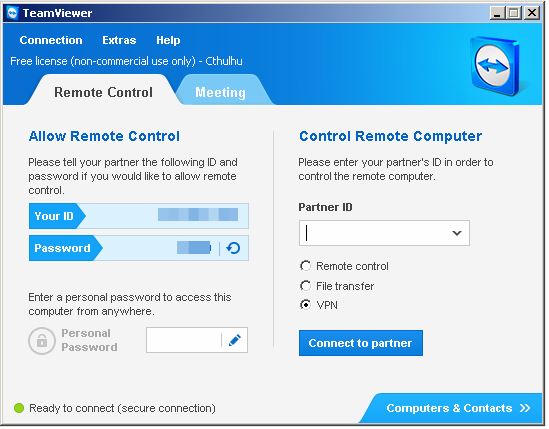Click the Control Remote Computer heading
This screenshot has width=549, height=429.
click(x=391, y=136)
